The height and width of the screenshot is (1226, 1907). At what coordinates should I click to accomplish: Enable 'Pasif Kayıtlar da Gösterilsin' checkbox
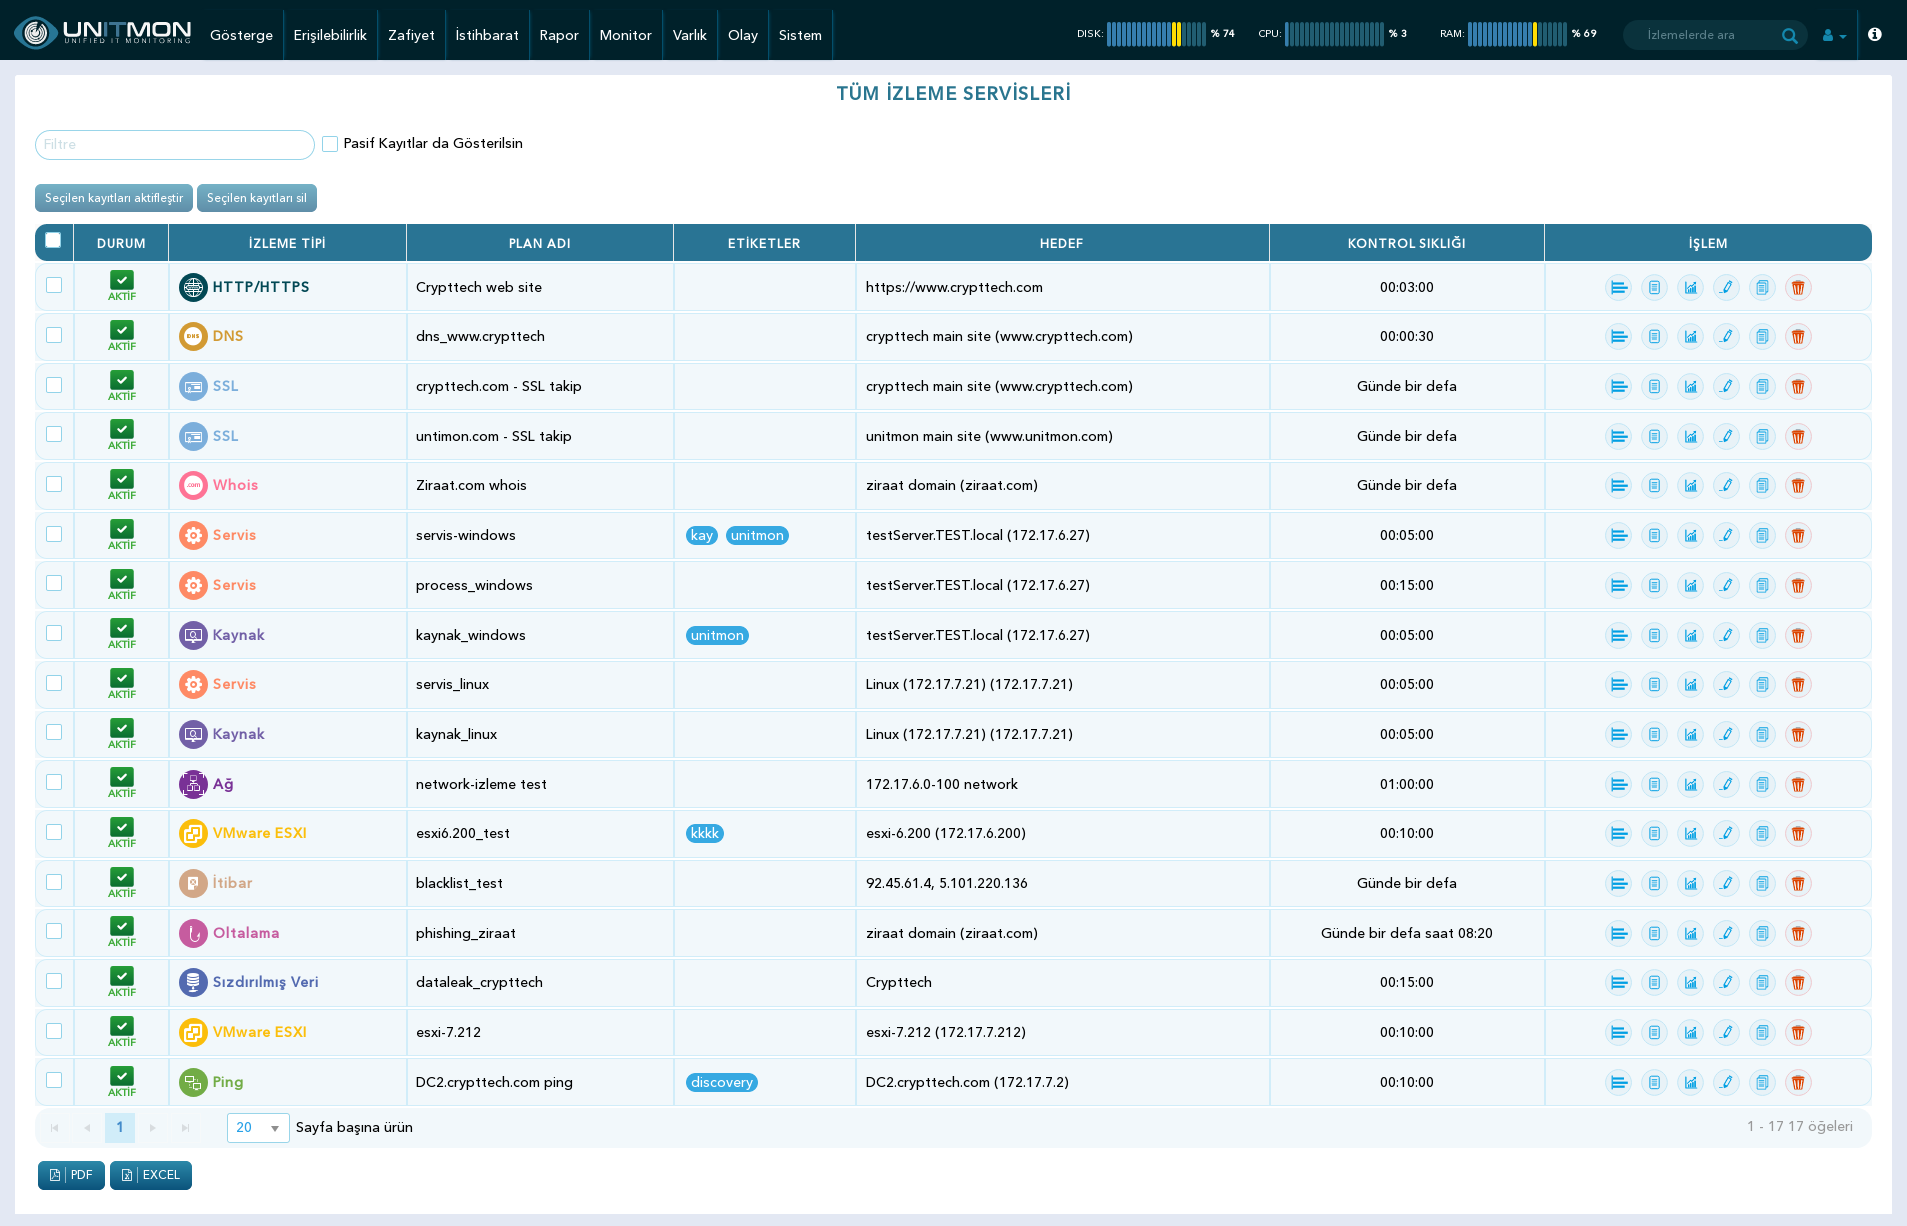(x=330, y=144)
